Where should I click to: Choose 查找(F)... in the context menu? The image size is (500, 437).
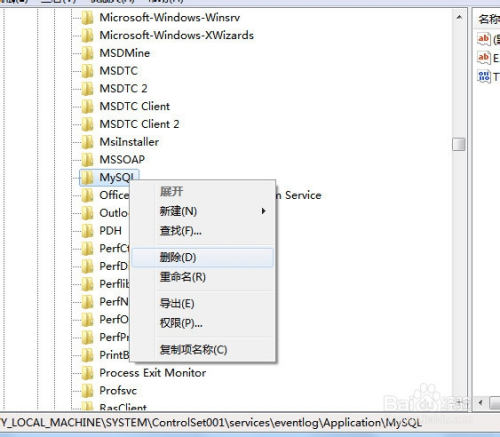tap(202, 231)
